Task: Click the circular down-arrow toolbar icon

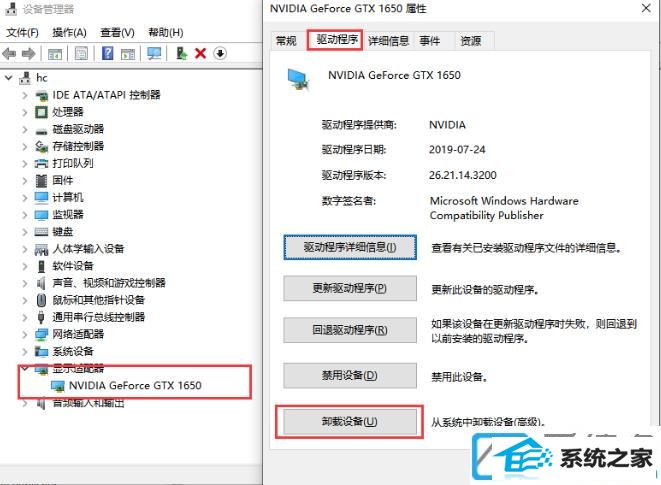Action: (220, 53)
